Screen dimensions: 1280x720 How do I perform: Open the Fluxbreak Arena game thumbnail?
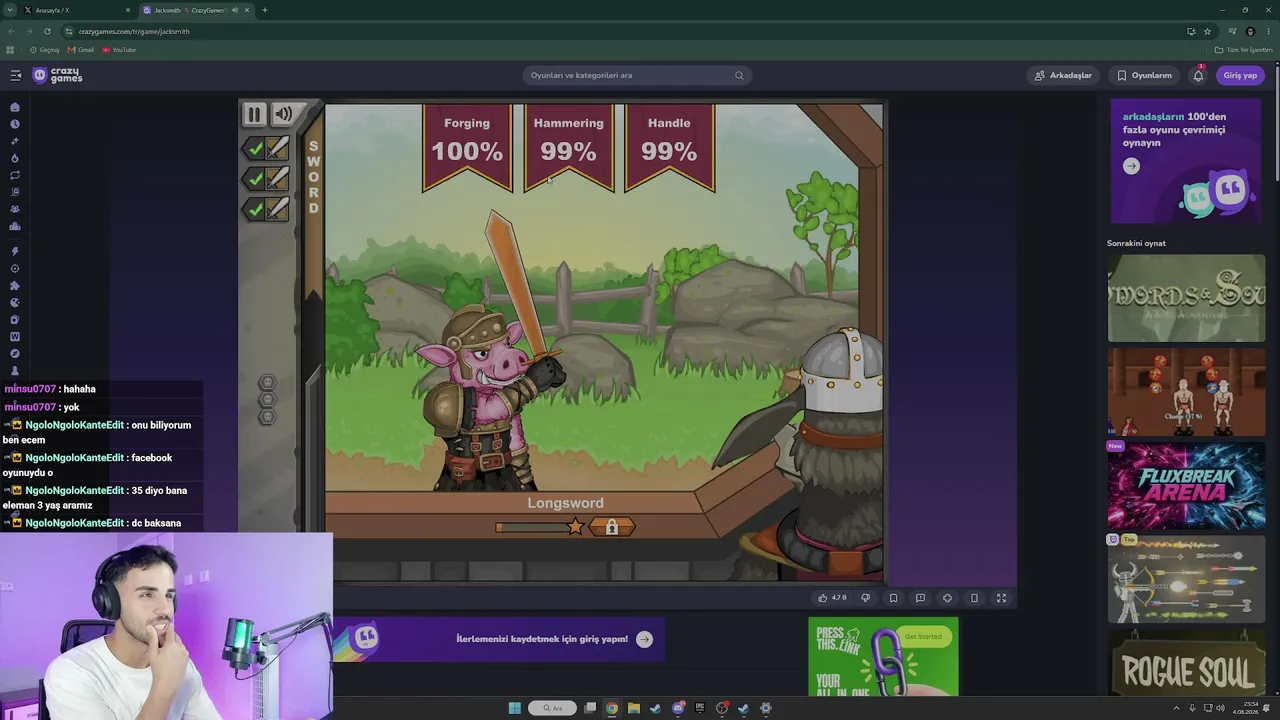point(1186,486)
